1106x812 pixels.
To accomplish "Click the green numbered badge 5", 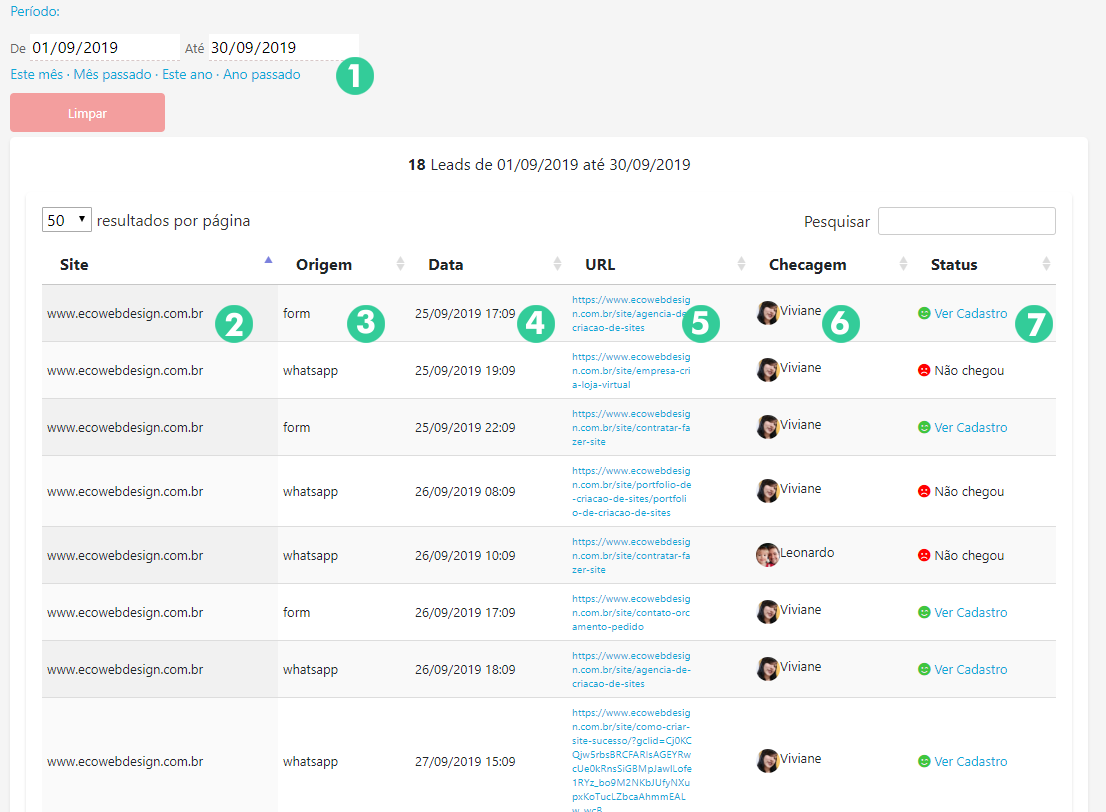I will [x=699, y=322].
